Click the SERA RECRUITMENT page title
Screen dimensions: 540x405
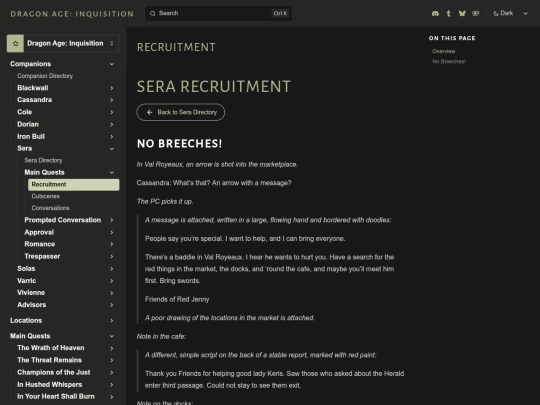[x=214, y=86]
